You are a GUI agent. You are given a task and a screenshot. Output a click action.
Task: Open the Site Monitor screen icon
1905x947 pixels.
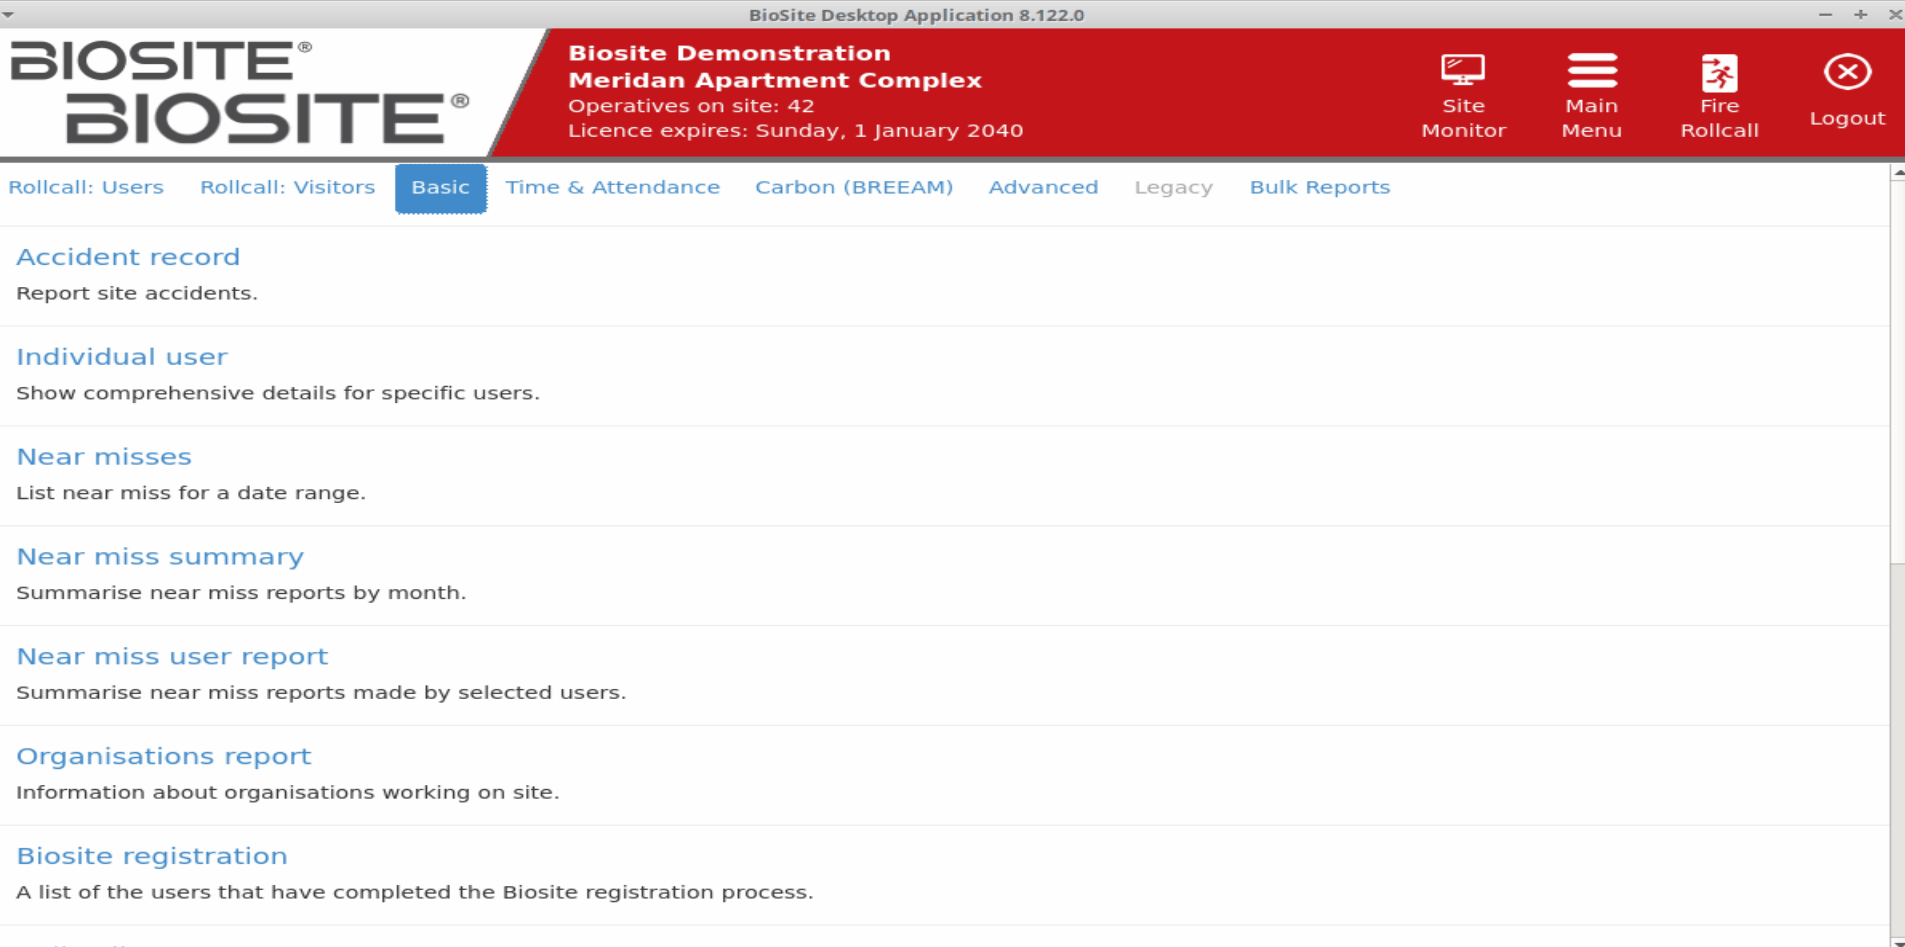1463,71
